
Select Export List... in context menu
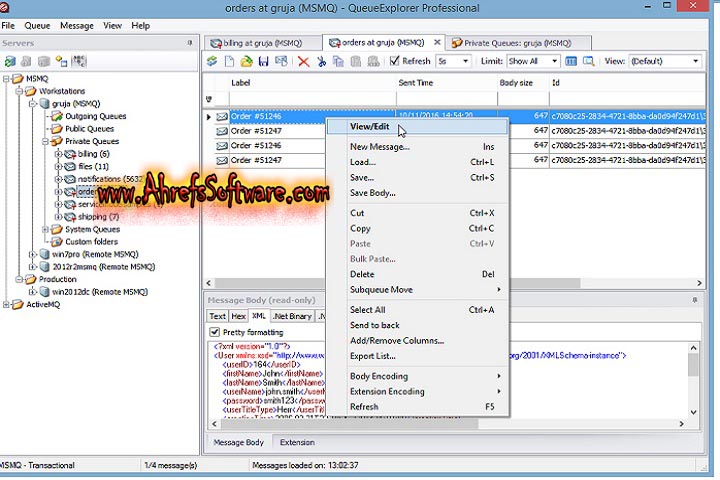coord(374,355)
